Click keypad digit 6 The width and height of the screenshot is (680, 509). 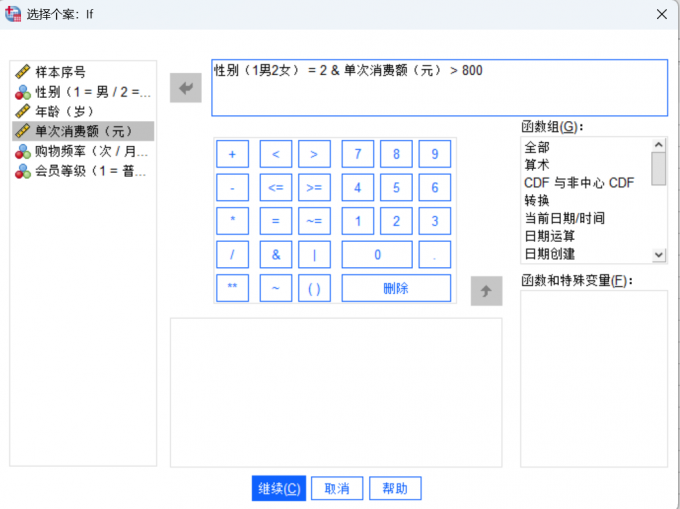[435, 187]
